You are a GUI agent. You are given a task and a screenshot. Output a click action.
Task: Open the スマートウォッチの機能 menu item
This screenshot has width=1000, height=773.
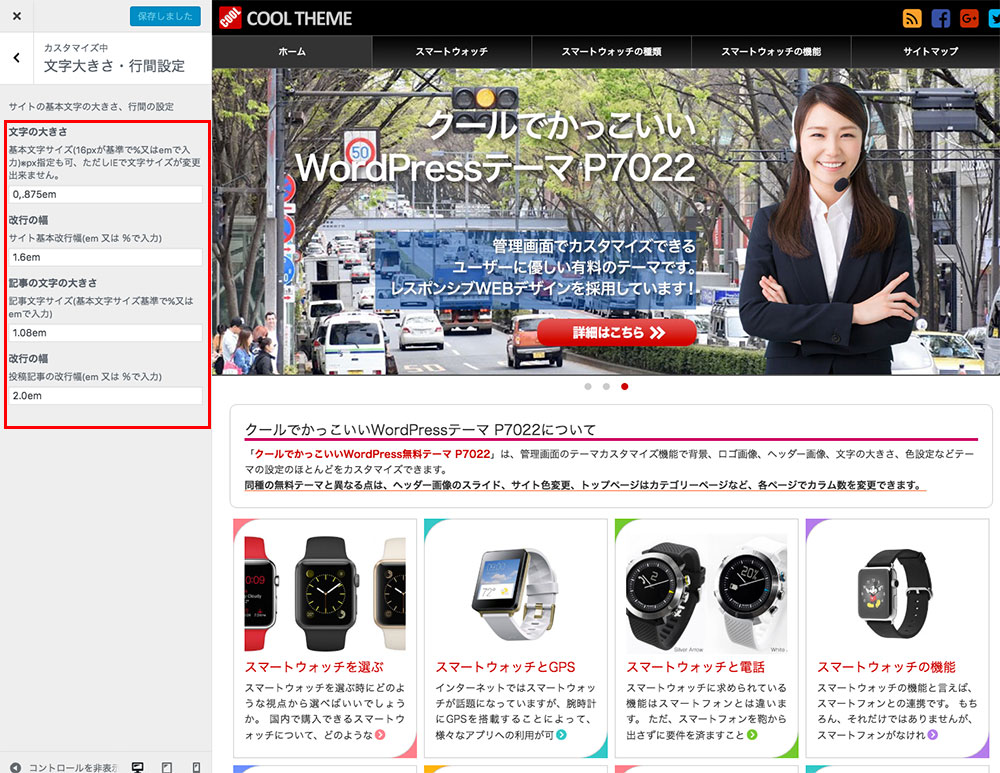[x=771, y=52]
